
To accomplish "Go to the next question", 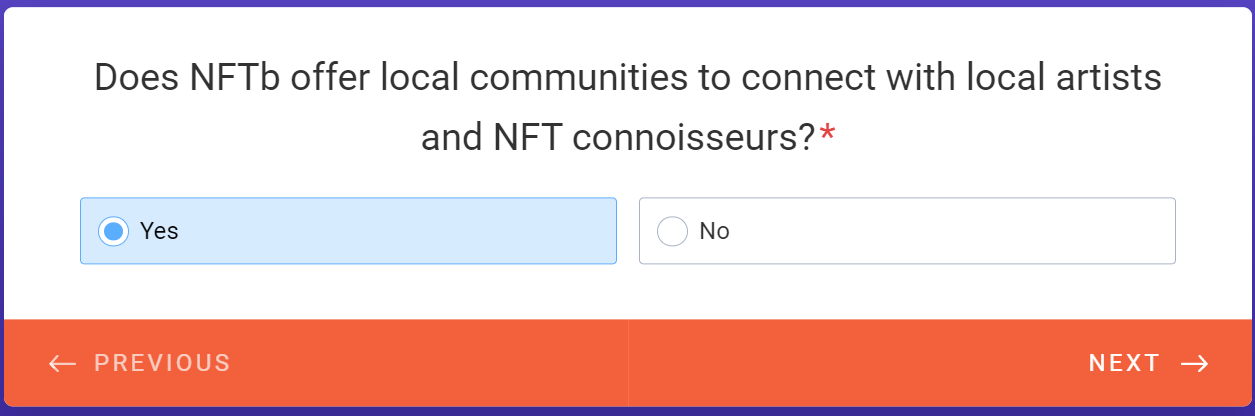I will [x=1148, y=363].
